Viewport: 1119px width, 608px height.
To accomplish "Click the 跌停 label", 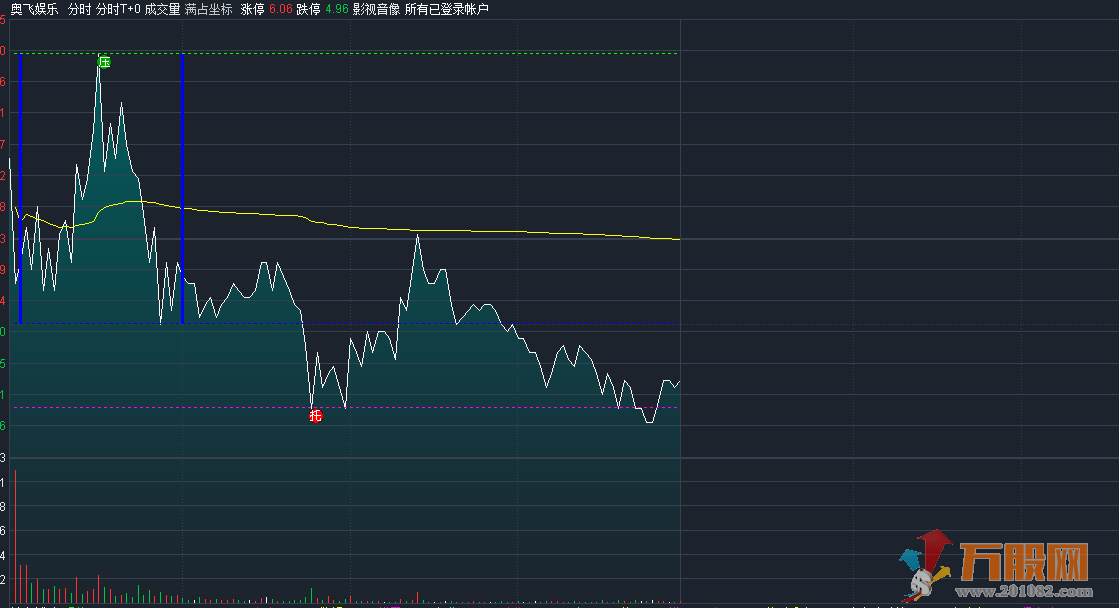I will (x=308, y=9).
